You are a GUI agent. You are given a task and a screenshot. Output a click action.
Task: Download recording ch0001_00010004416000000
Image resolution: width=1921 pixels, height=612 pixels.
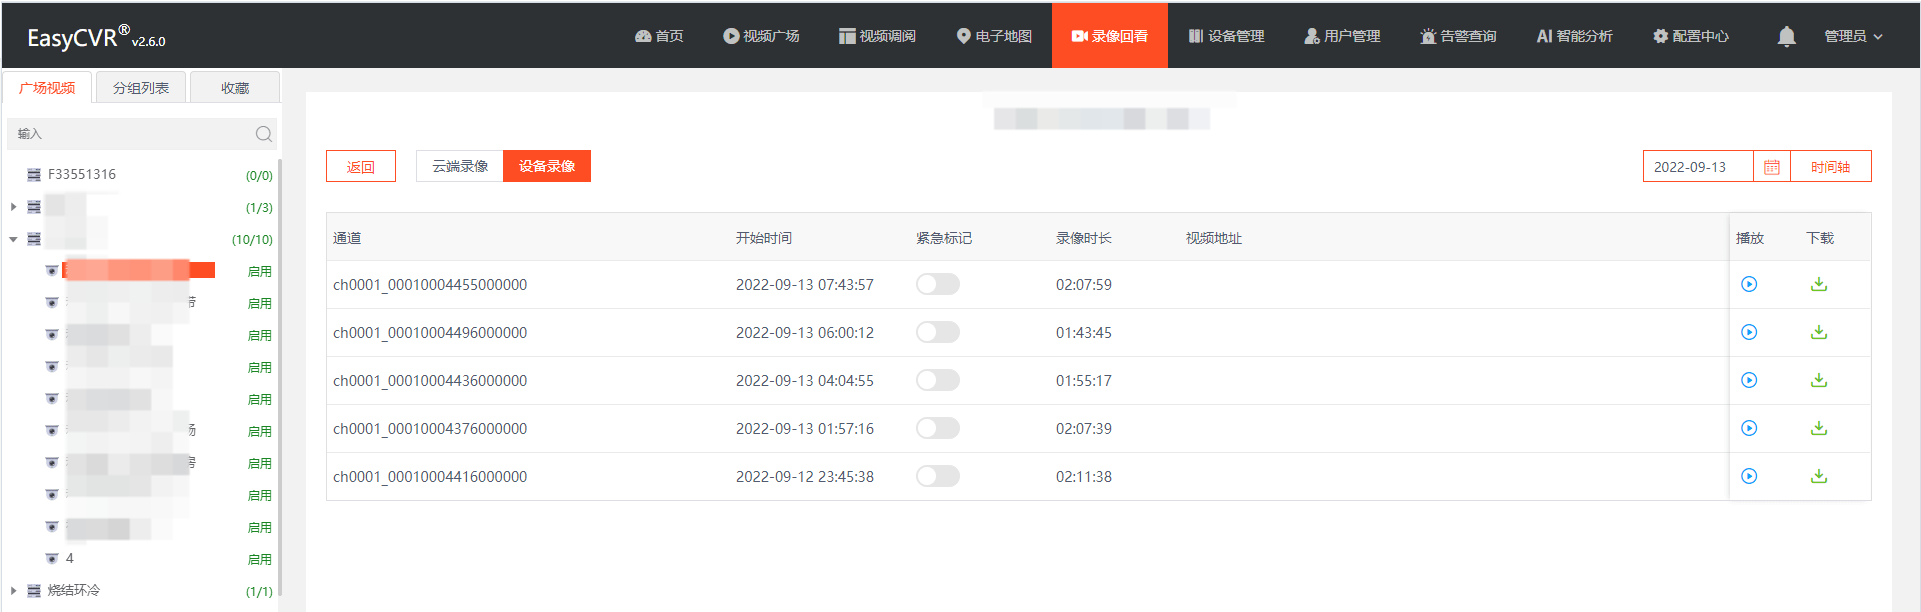1819,476
